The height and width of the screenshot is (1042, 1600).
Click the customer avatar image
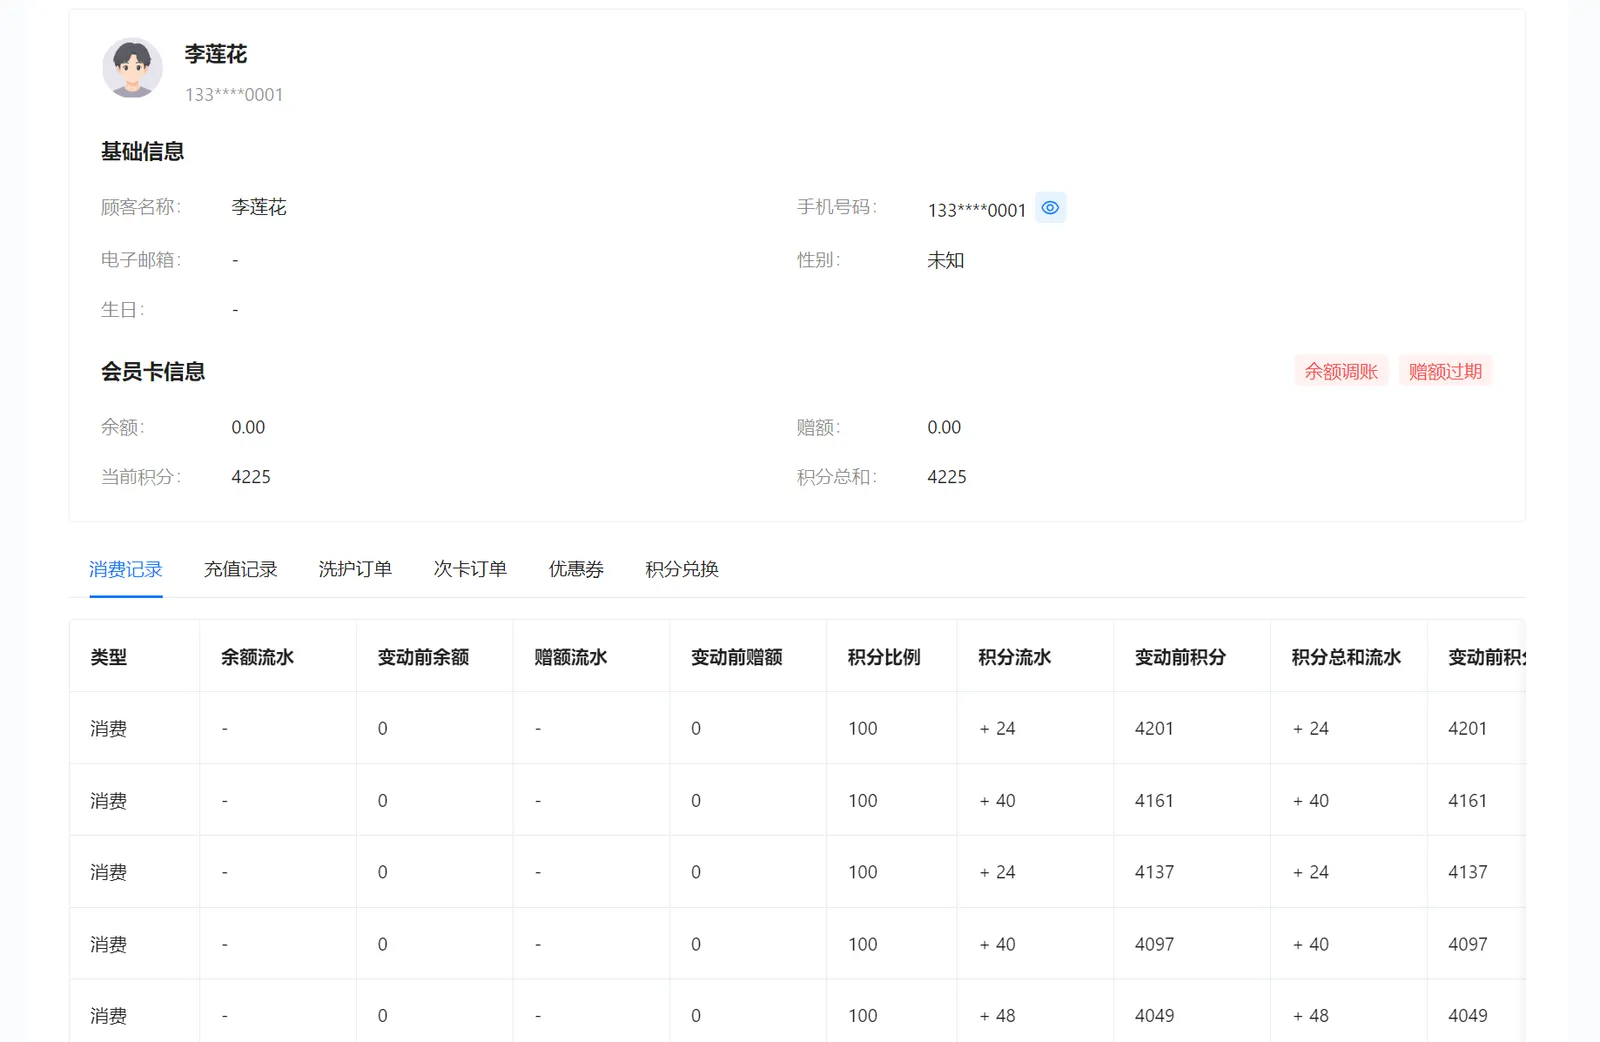click(132, 68)
